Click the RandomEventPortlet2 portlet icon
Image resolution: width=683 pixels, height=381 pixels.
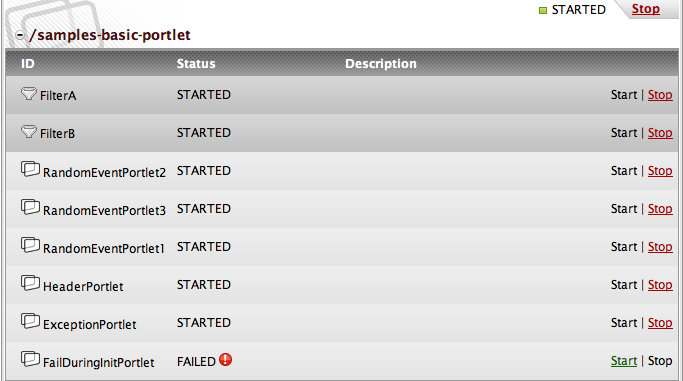(30, 169)
